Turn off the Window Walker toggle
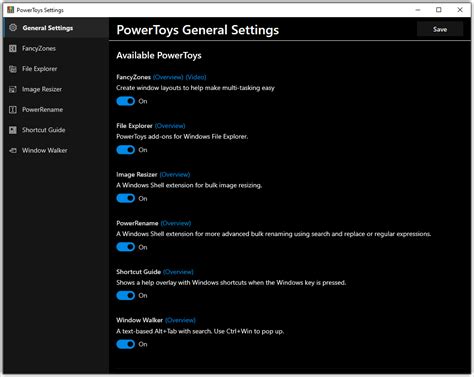 pyautogui.click(x=126, y=344)
